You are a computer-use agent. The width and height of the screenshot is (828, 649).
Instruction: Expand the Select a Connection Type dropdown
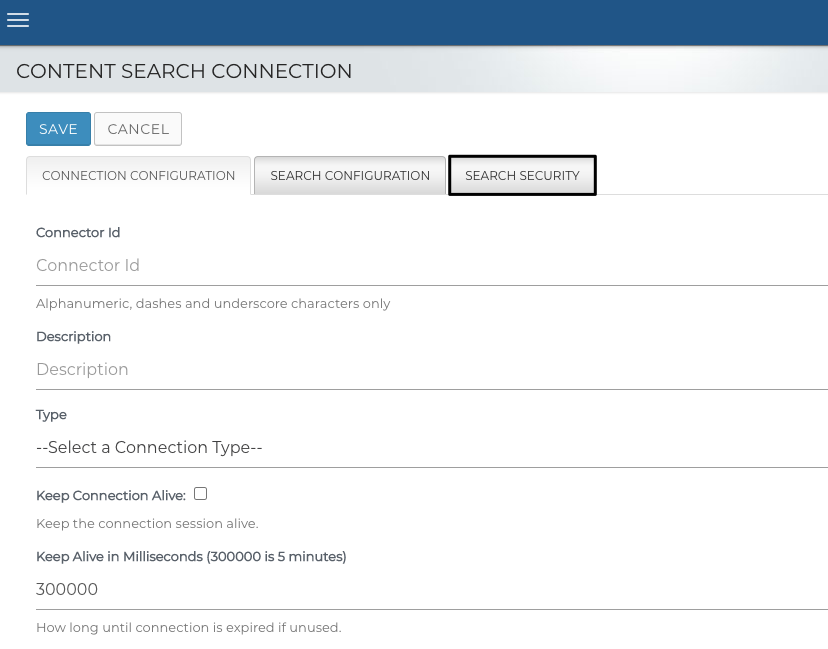click(430, 448)
